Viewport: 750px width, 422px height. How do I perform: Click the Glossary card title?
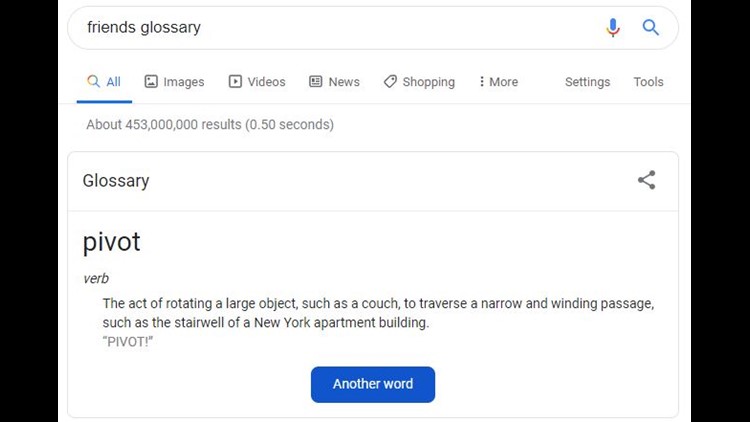[116, 181]
